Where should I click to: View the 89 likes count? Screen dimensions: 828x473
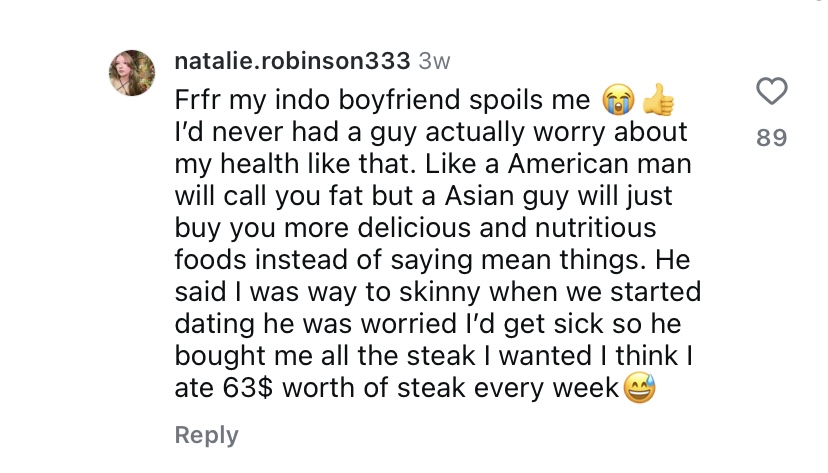pyautogui.click(x=771, y=137)
